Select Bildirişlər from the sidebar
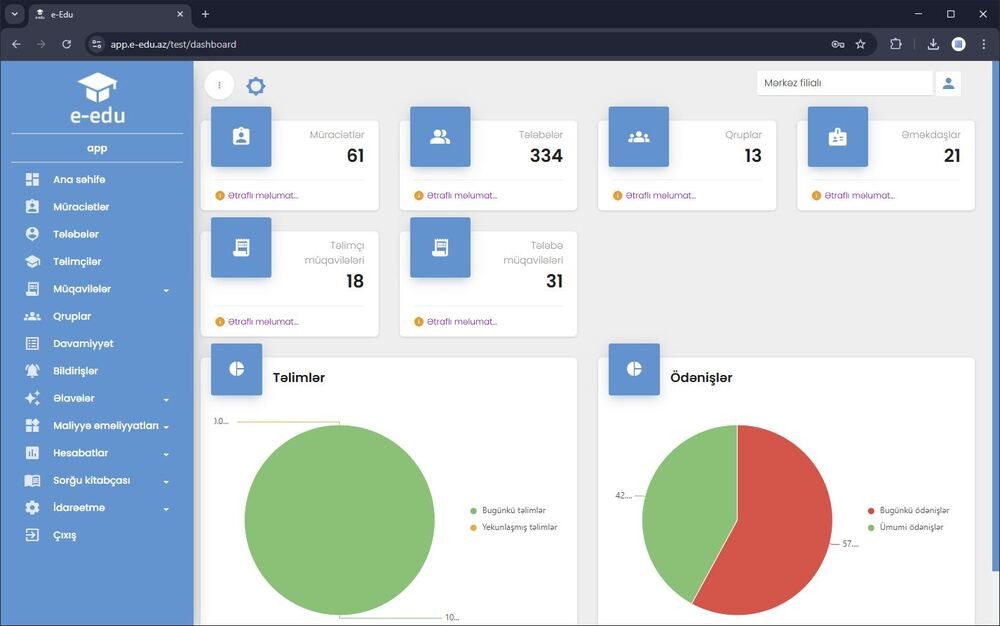Image resolution: width=1000 pixels, height=626 pixels. pos(75,371)
